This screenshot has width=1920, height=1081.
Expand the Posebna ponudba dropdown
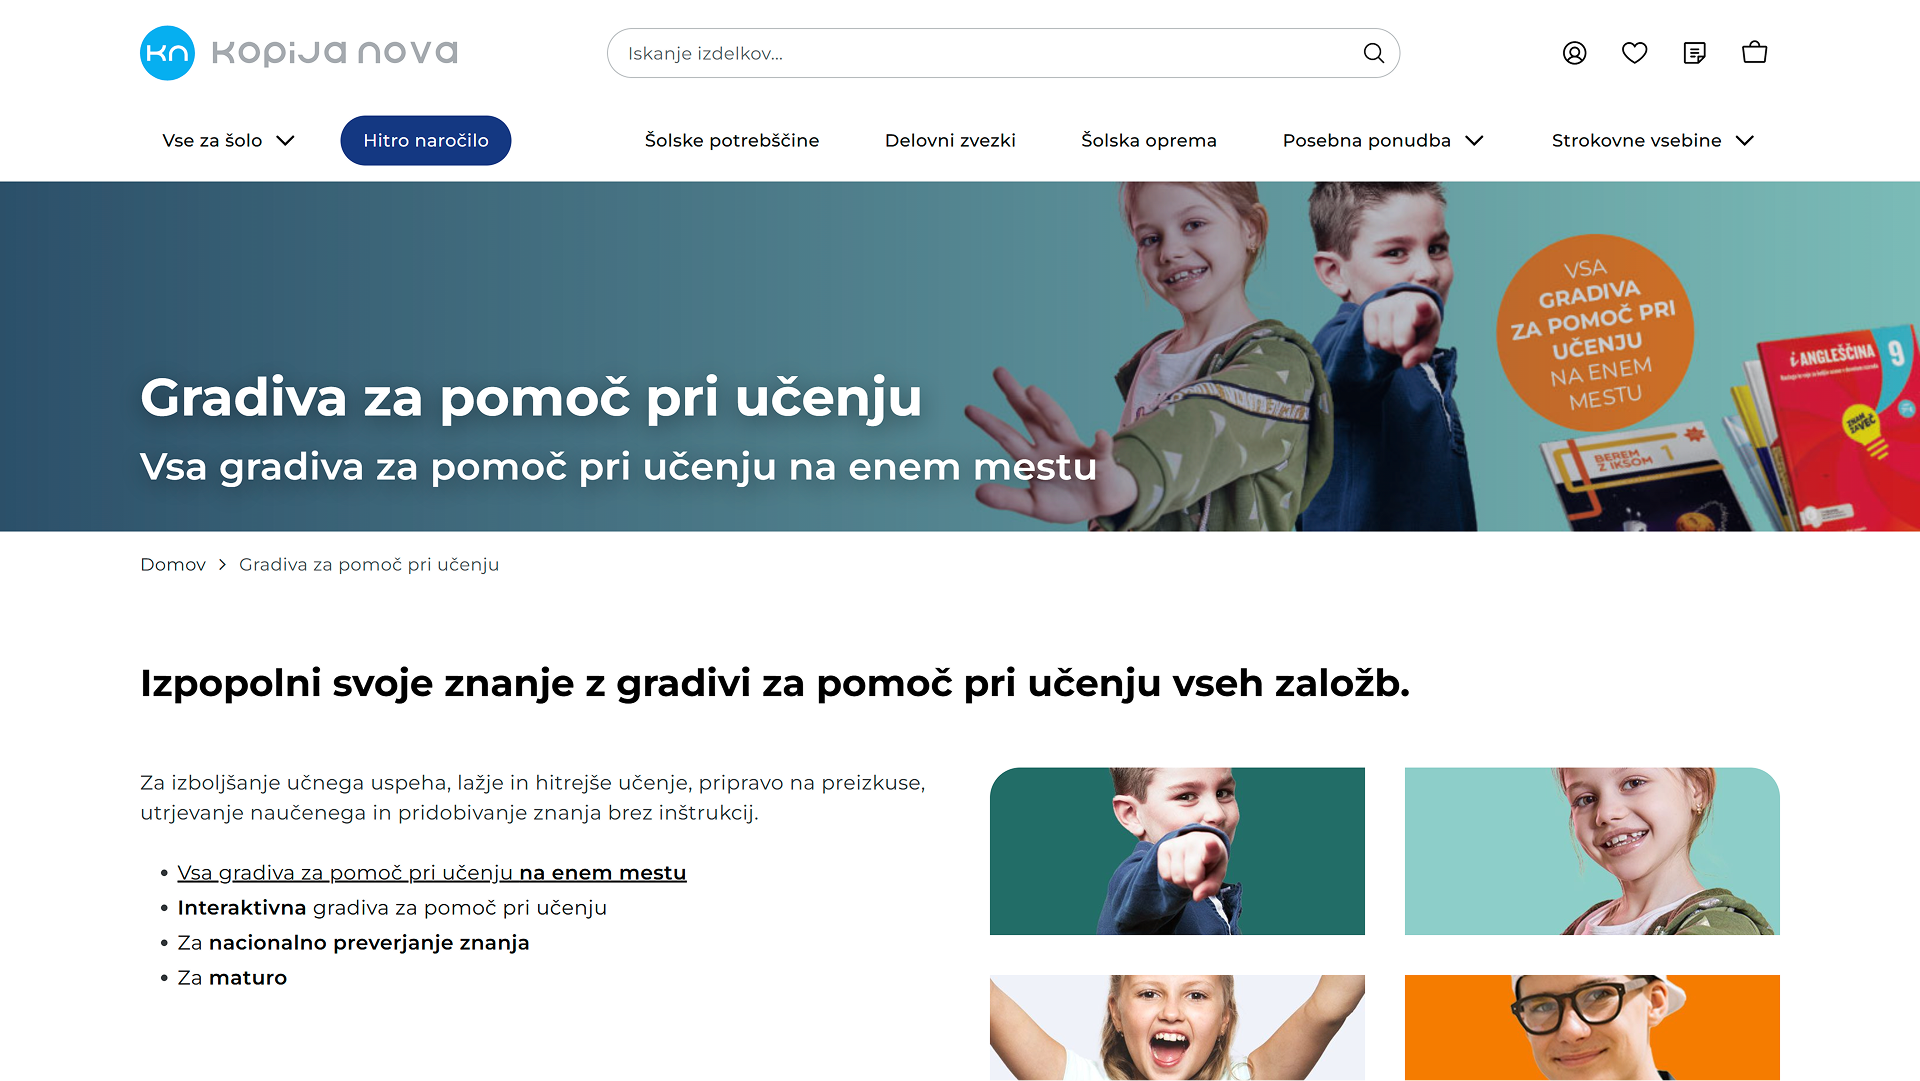[x=1383, y=141]
